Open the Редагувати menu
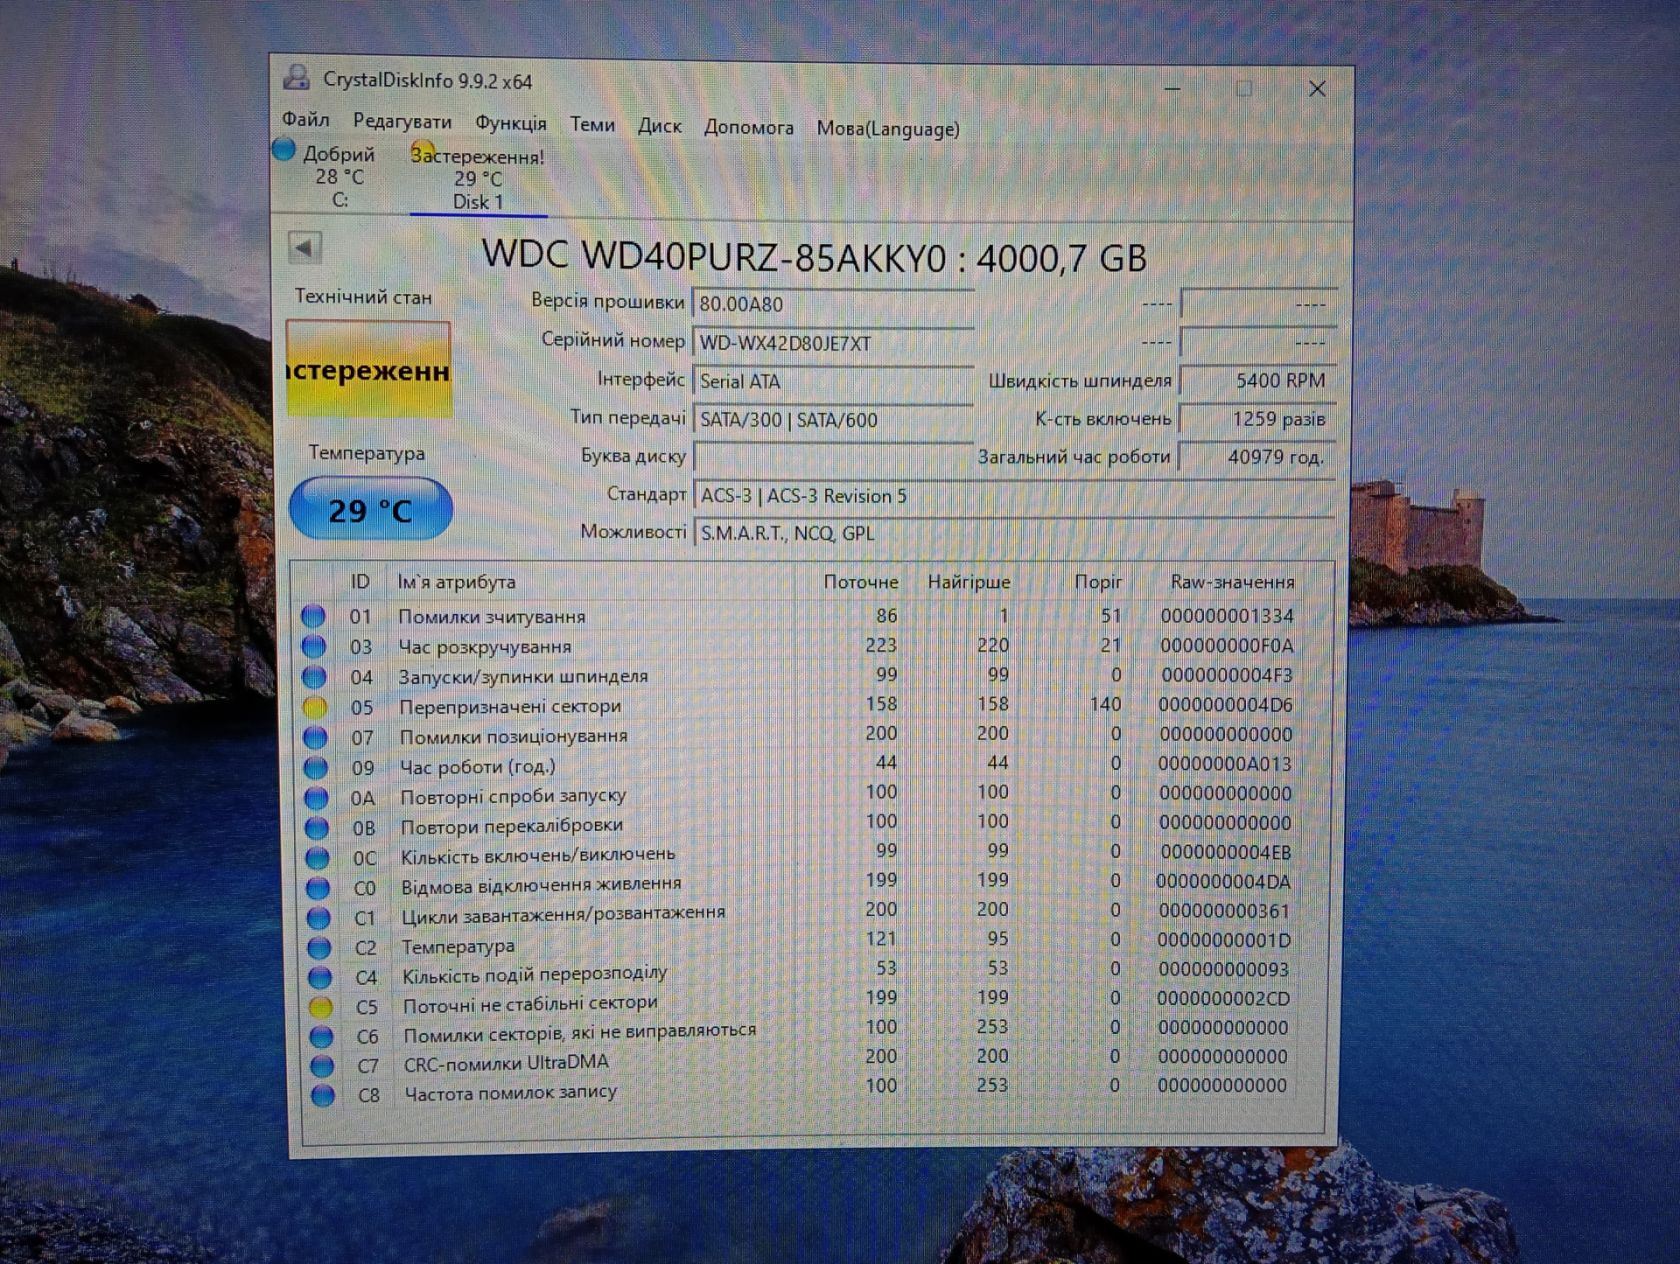This screenshot has height=1264, width=1680. pos(402,122)
